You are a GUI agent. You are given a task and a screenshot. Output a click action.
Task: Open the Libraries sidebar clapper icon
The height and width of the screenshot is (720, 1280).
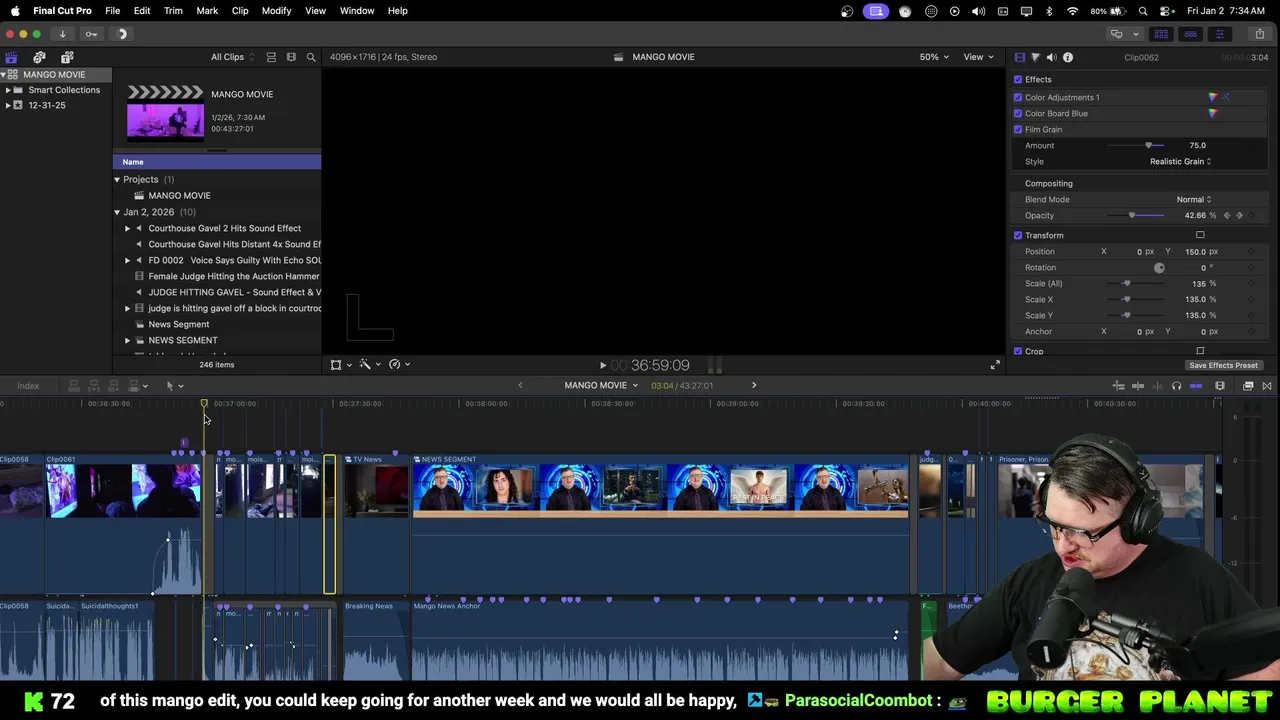click(x=11, y=57)
